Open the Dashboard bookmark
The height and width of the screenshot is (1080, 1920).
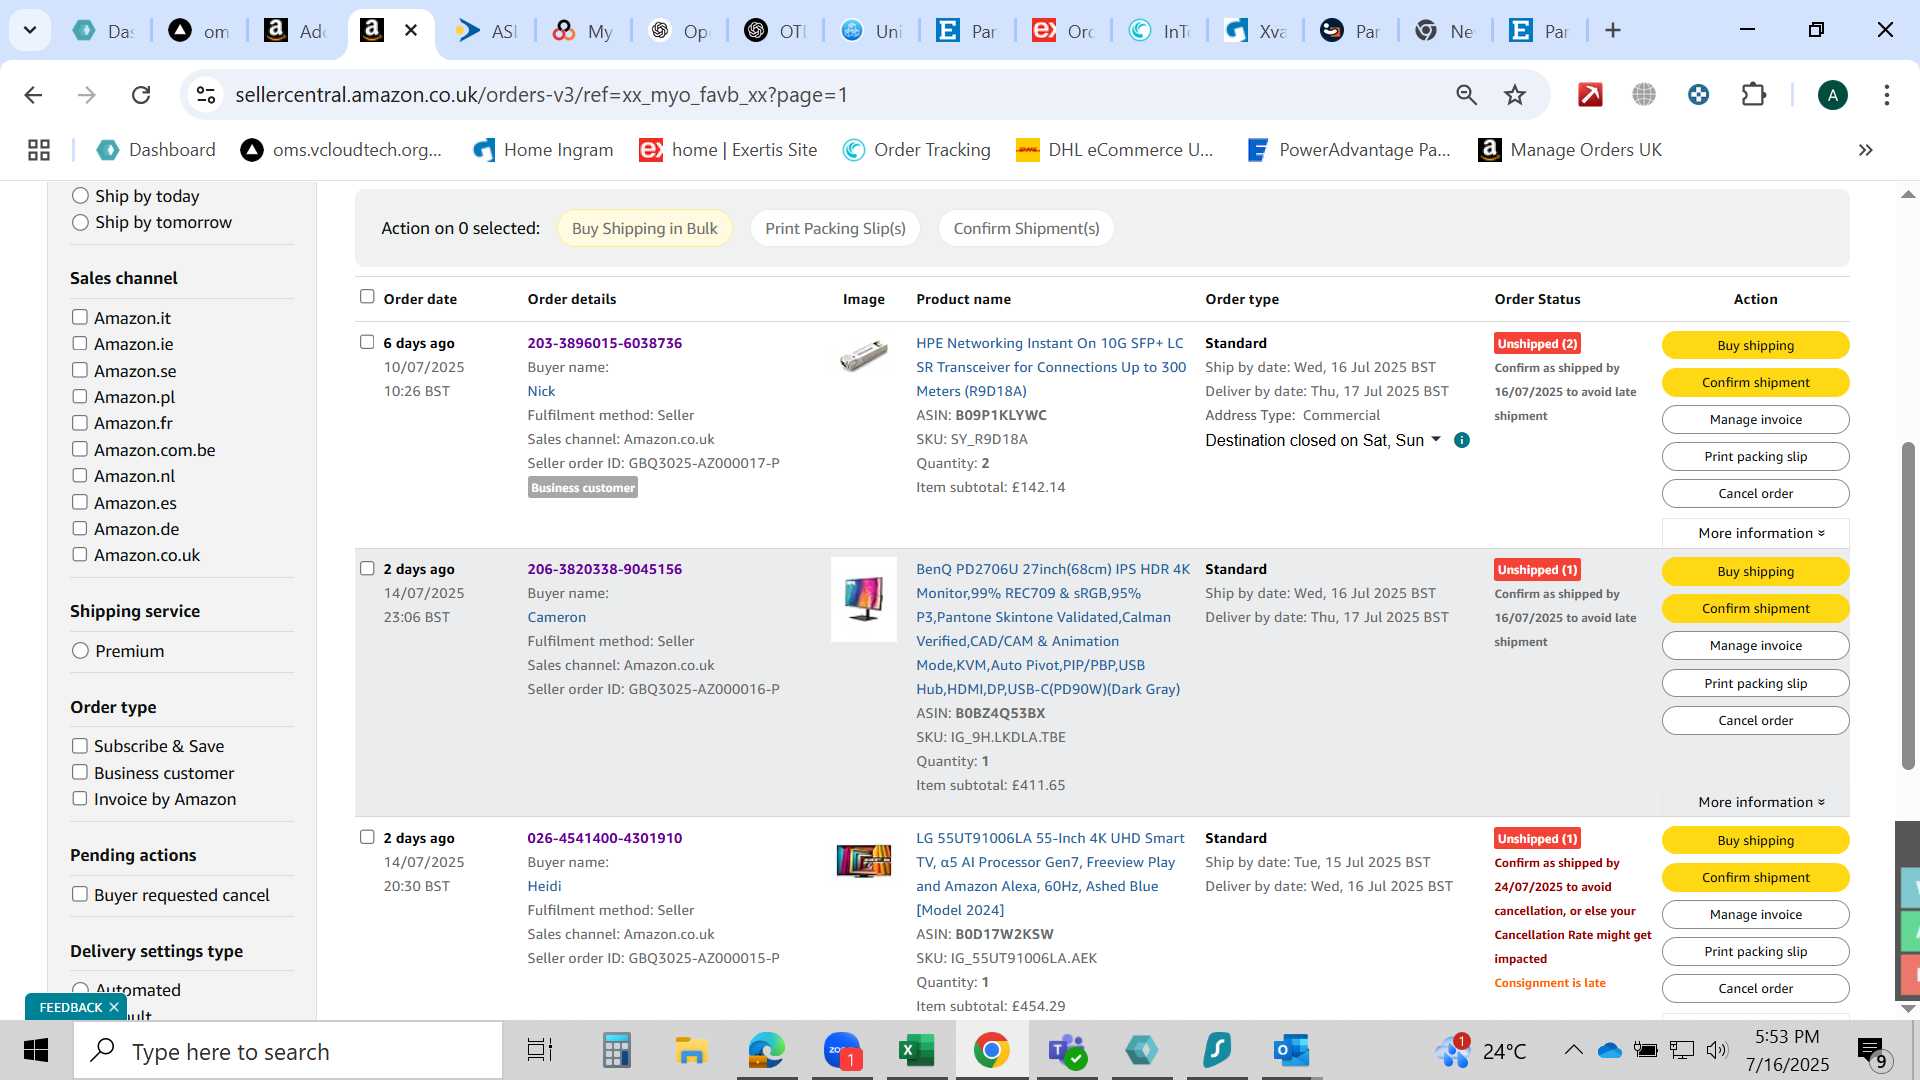click(x=156, y=150)
